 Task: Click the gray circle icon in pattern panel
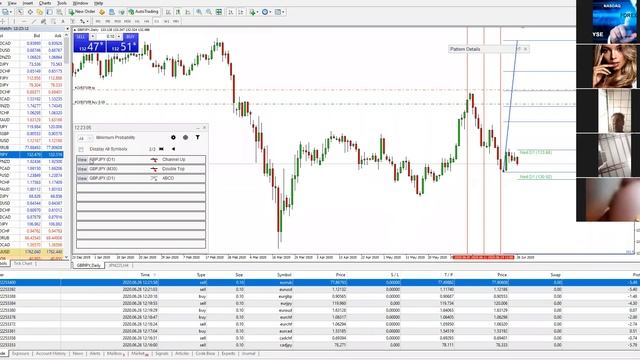185,138
